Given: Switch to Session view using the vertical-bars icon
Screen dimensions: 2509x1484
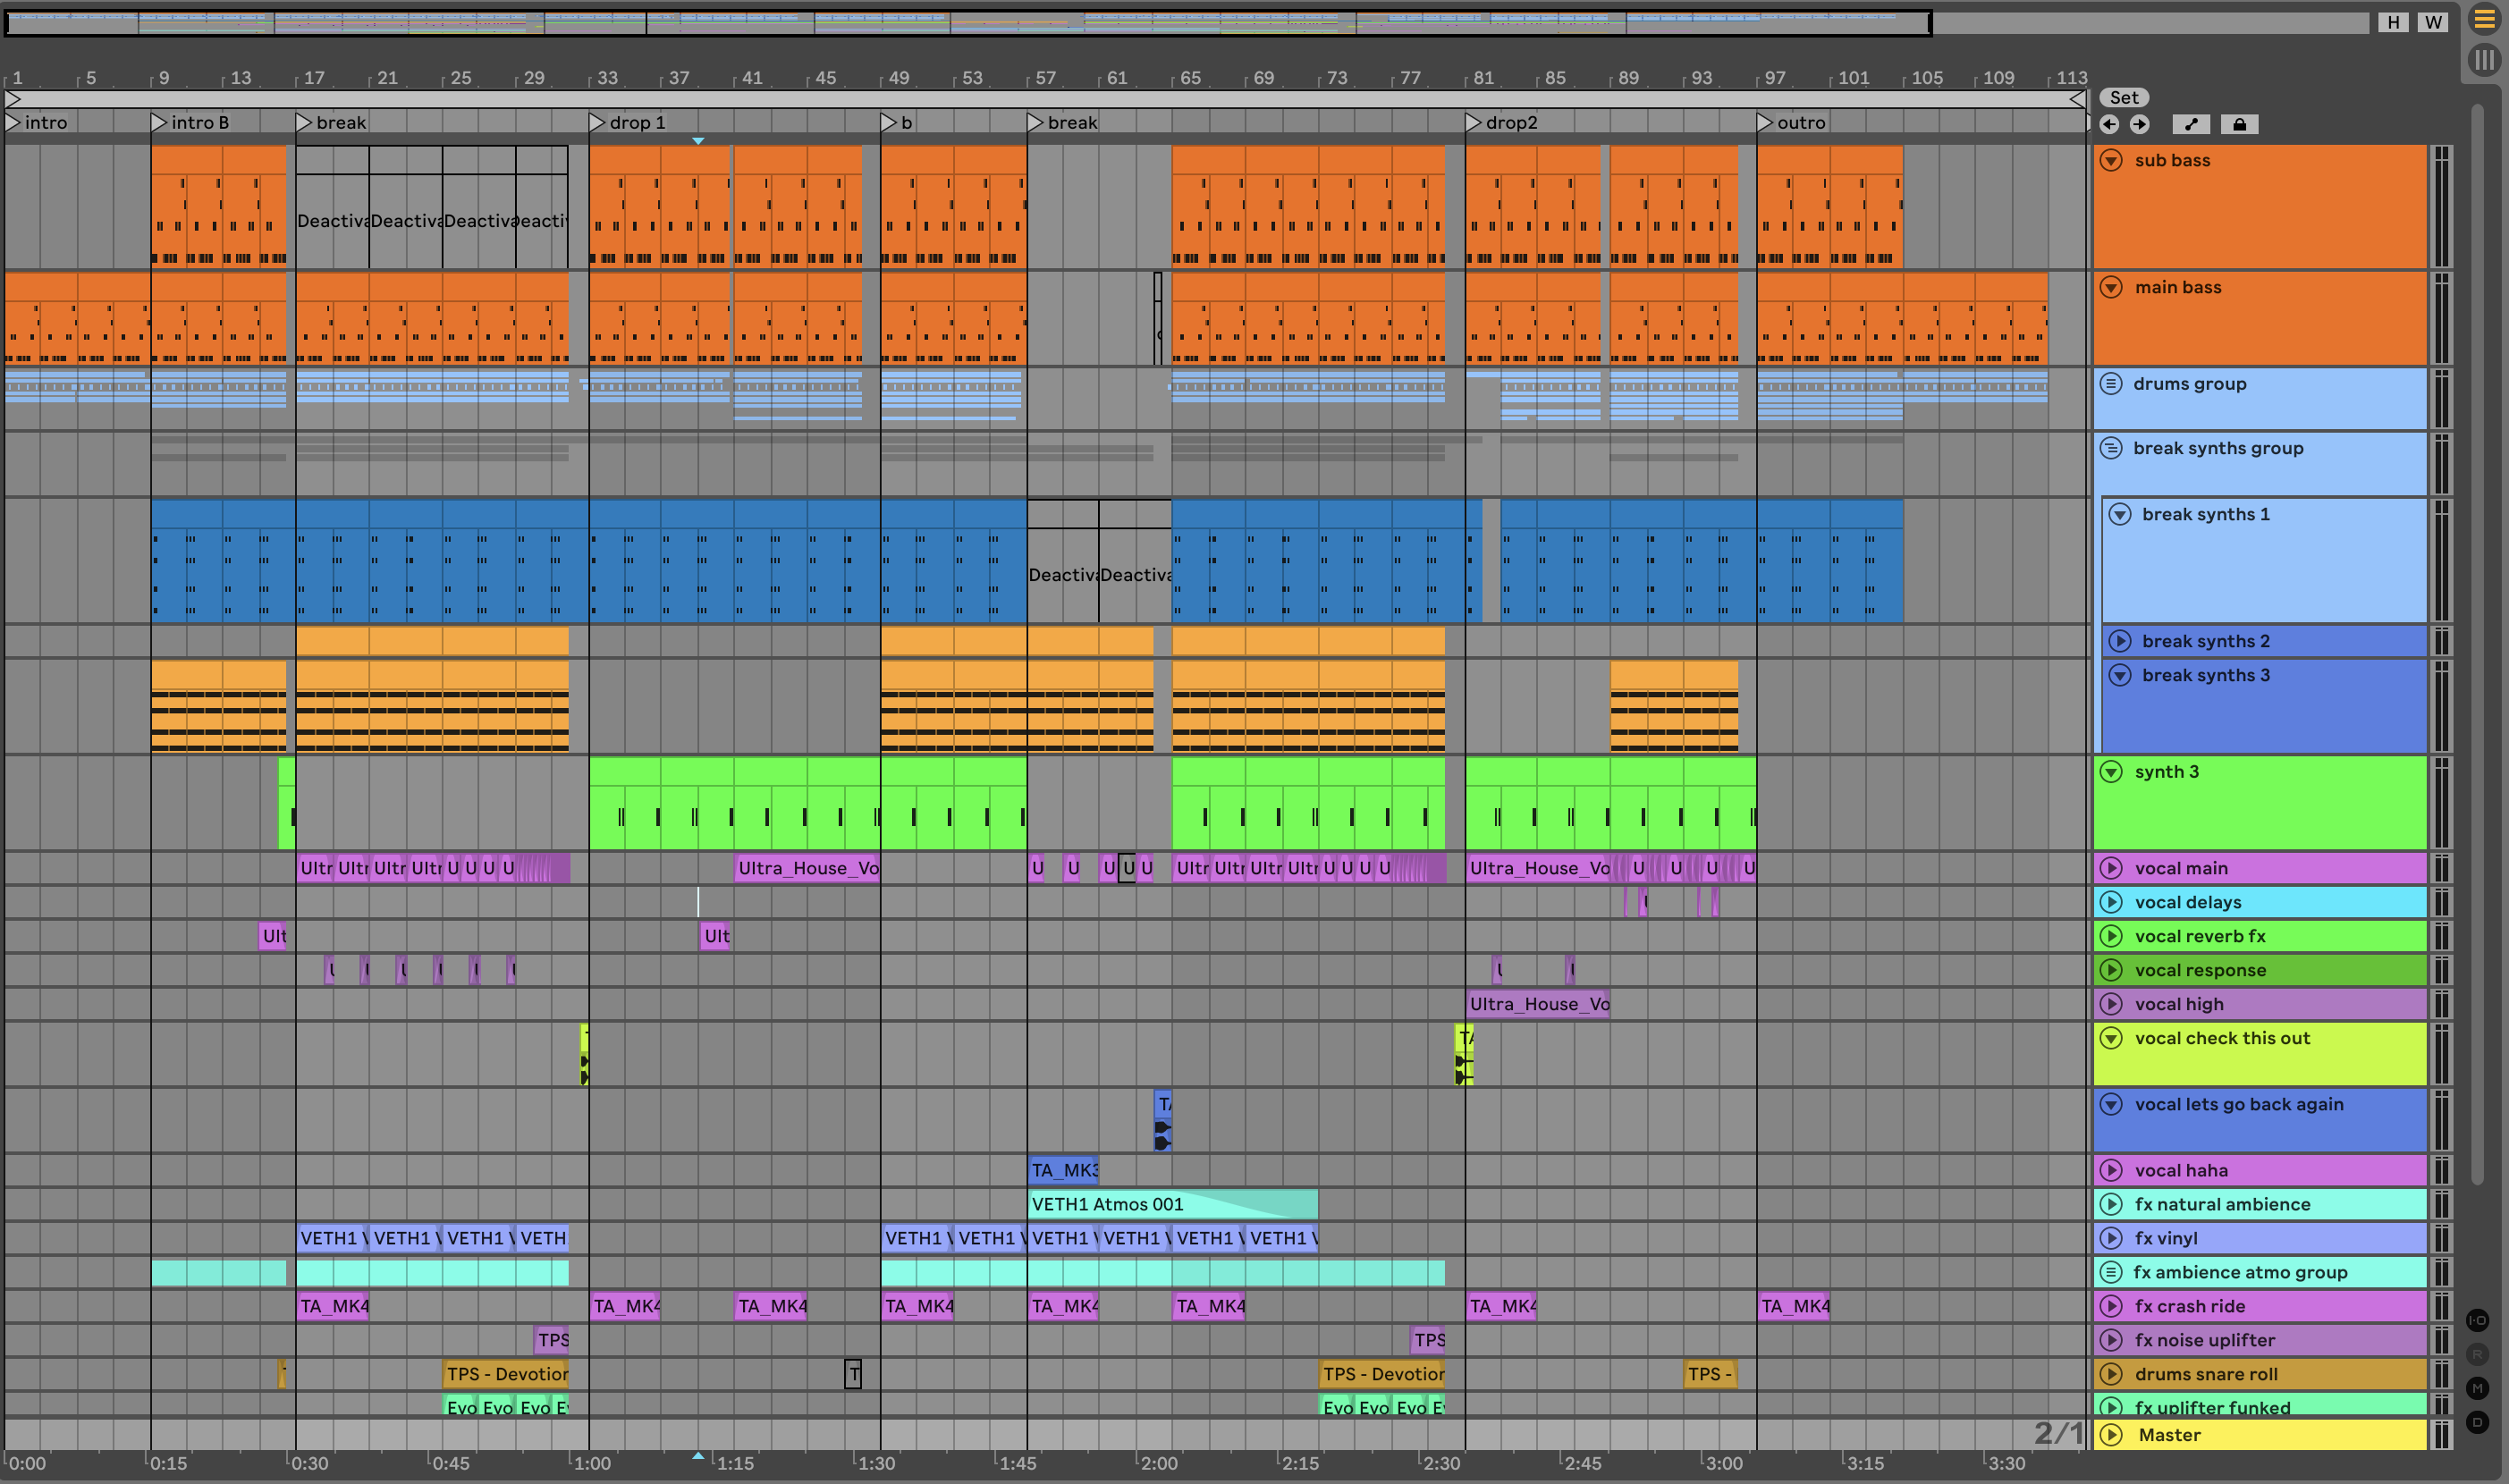Looking at the screenshot, I should (2484, 59).
